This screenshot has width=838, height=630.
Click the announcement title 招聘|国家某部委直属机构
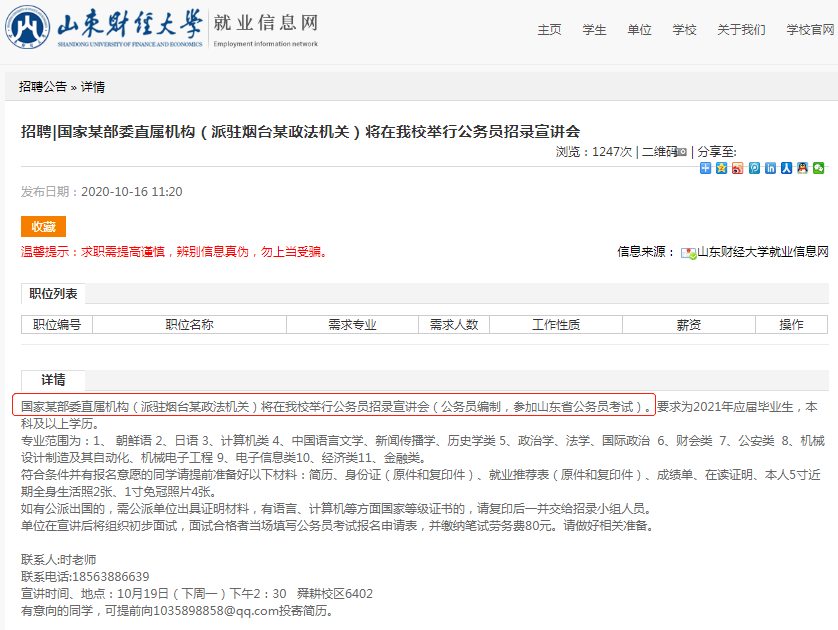[300, 132]
